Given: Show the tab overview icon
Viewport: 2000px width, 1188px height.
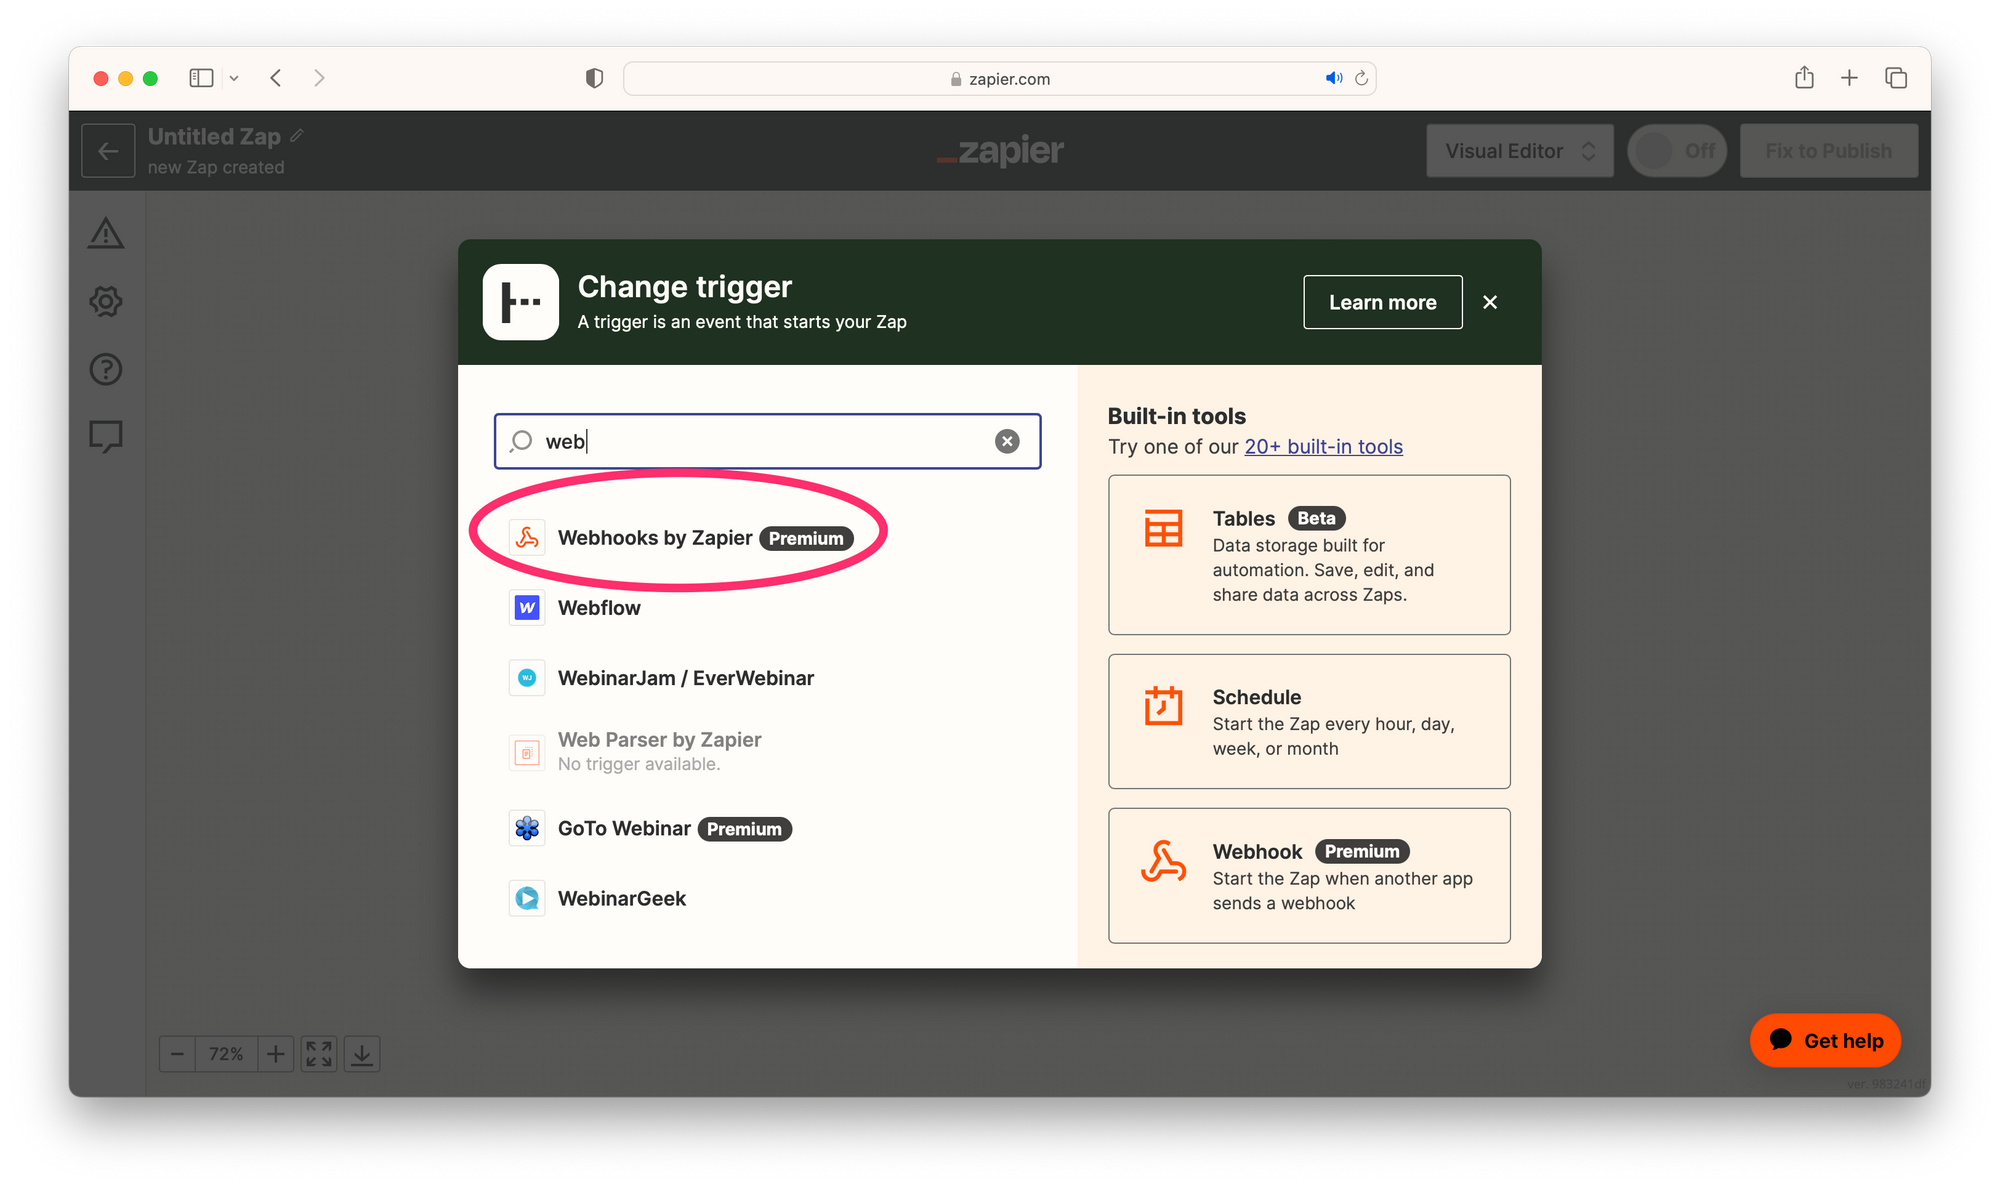Looking at the screenshot, I should (x=1896, y=78).
